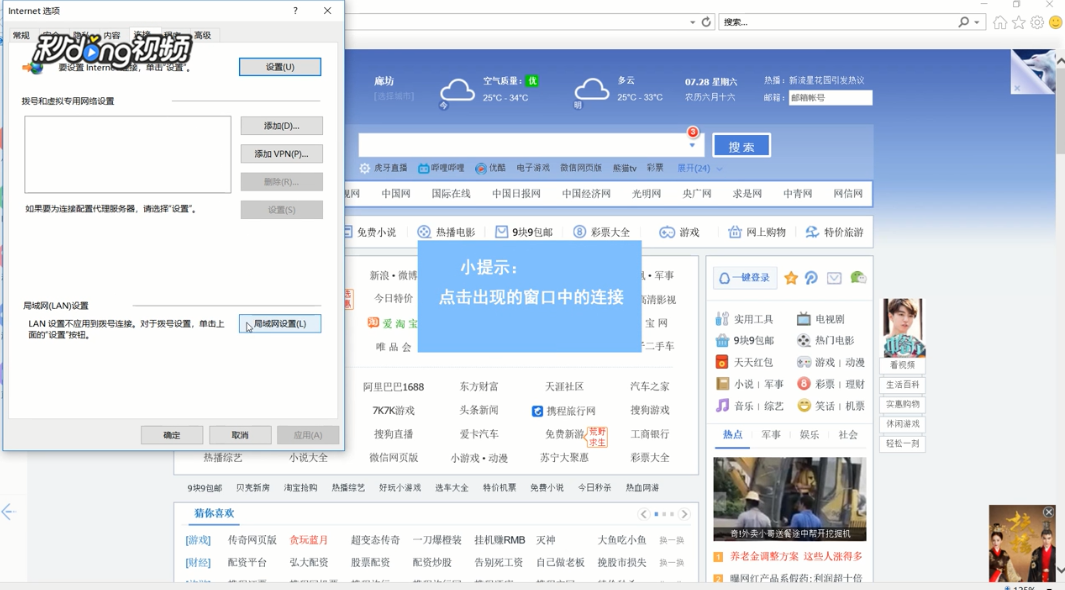Expand the 展开(24) links list
Image resolution: width=1065 pixels, height=590 pixels.
(699, 168)
